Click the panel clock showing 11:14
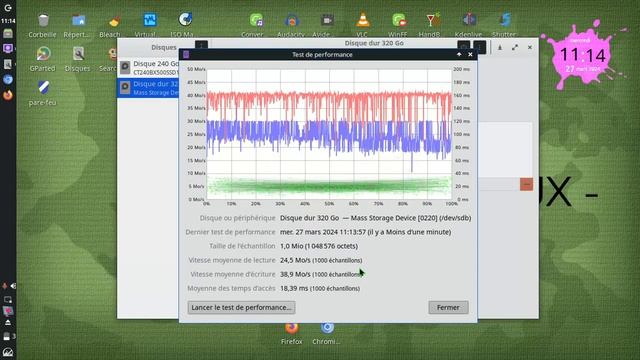The width and height of the screenshot is (640, 360). click(8, 21)
